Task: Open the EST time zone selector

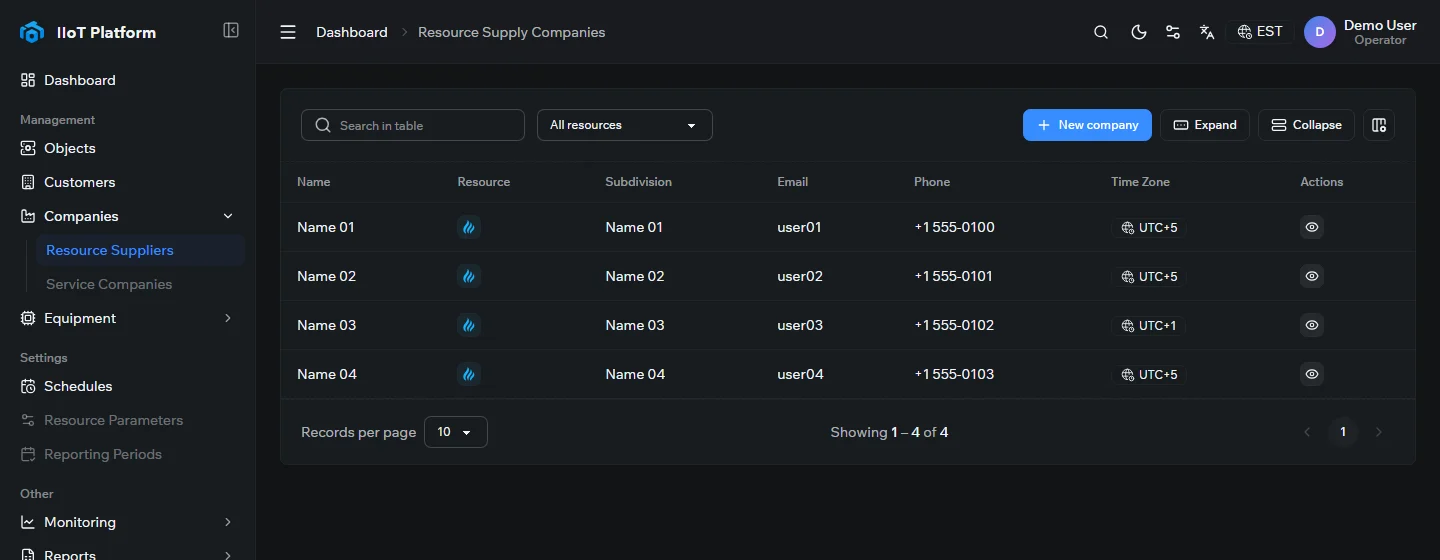Action: pyautogui.click(x=1260, y=32)
